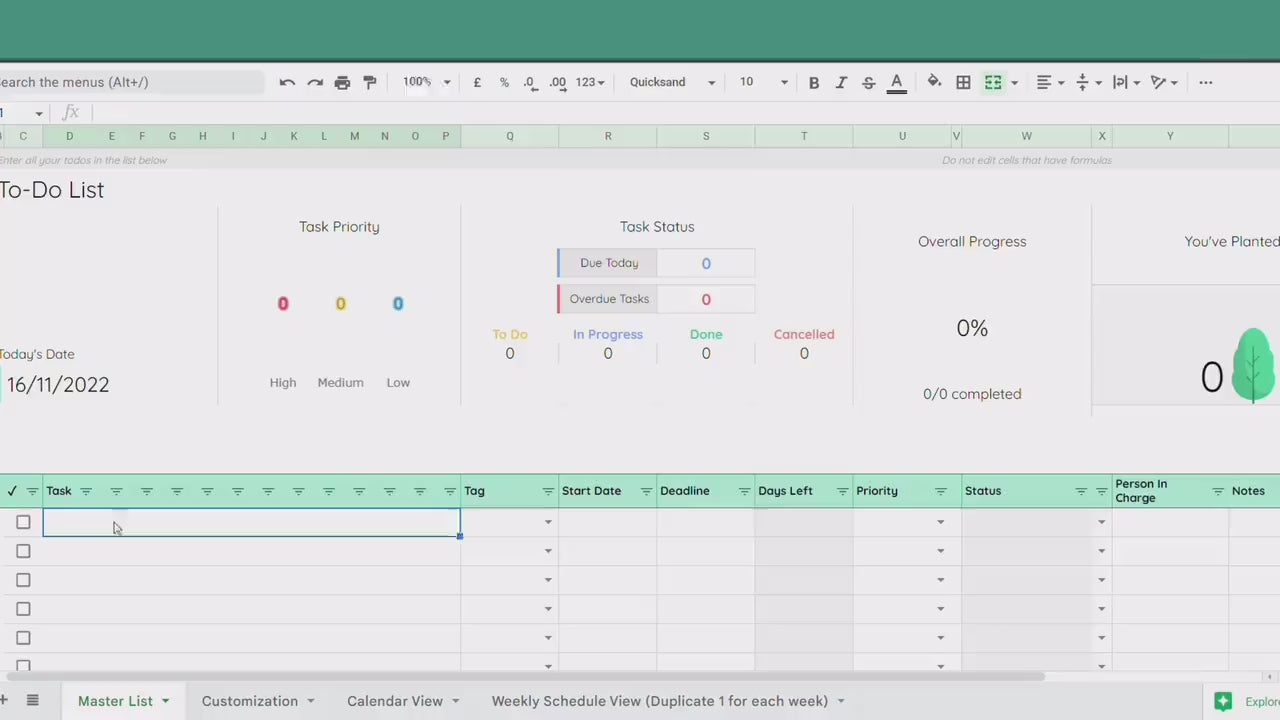Toggle Bold formatting
Image resolution: width=1280 pixels, height=720 pixels.
813,82
